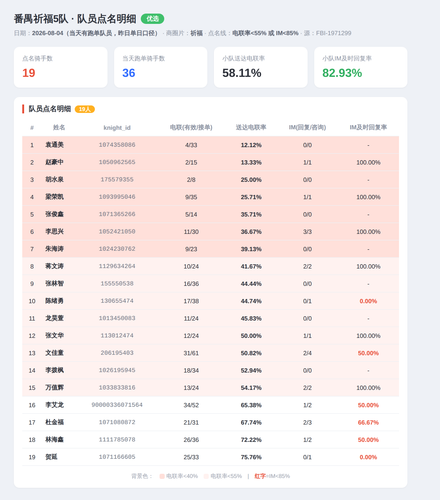Click the threshold text 电联率<55% 或 IM<85%
This screenshot has height=500, width=440.
[x=265, y=33]
